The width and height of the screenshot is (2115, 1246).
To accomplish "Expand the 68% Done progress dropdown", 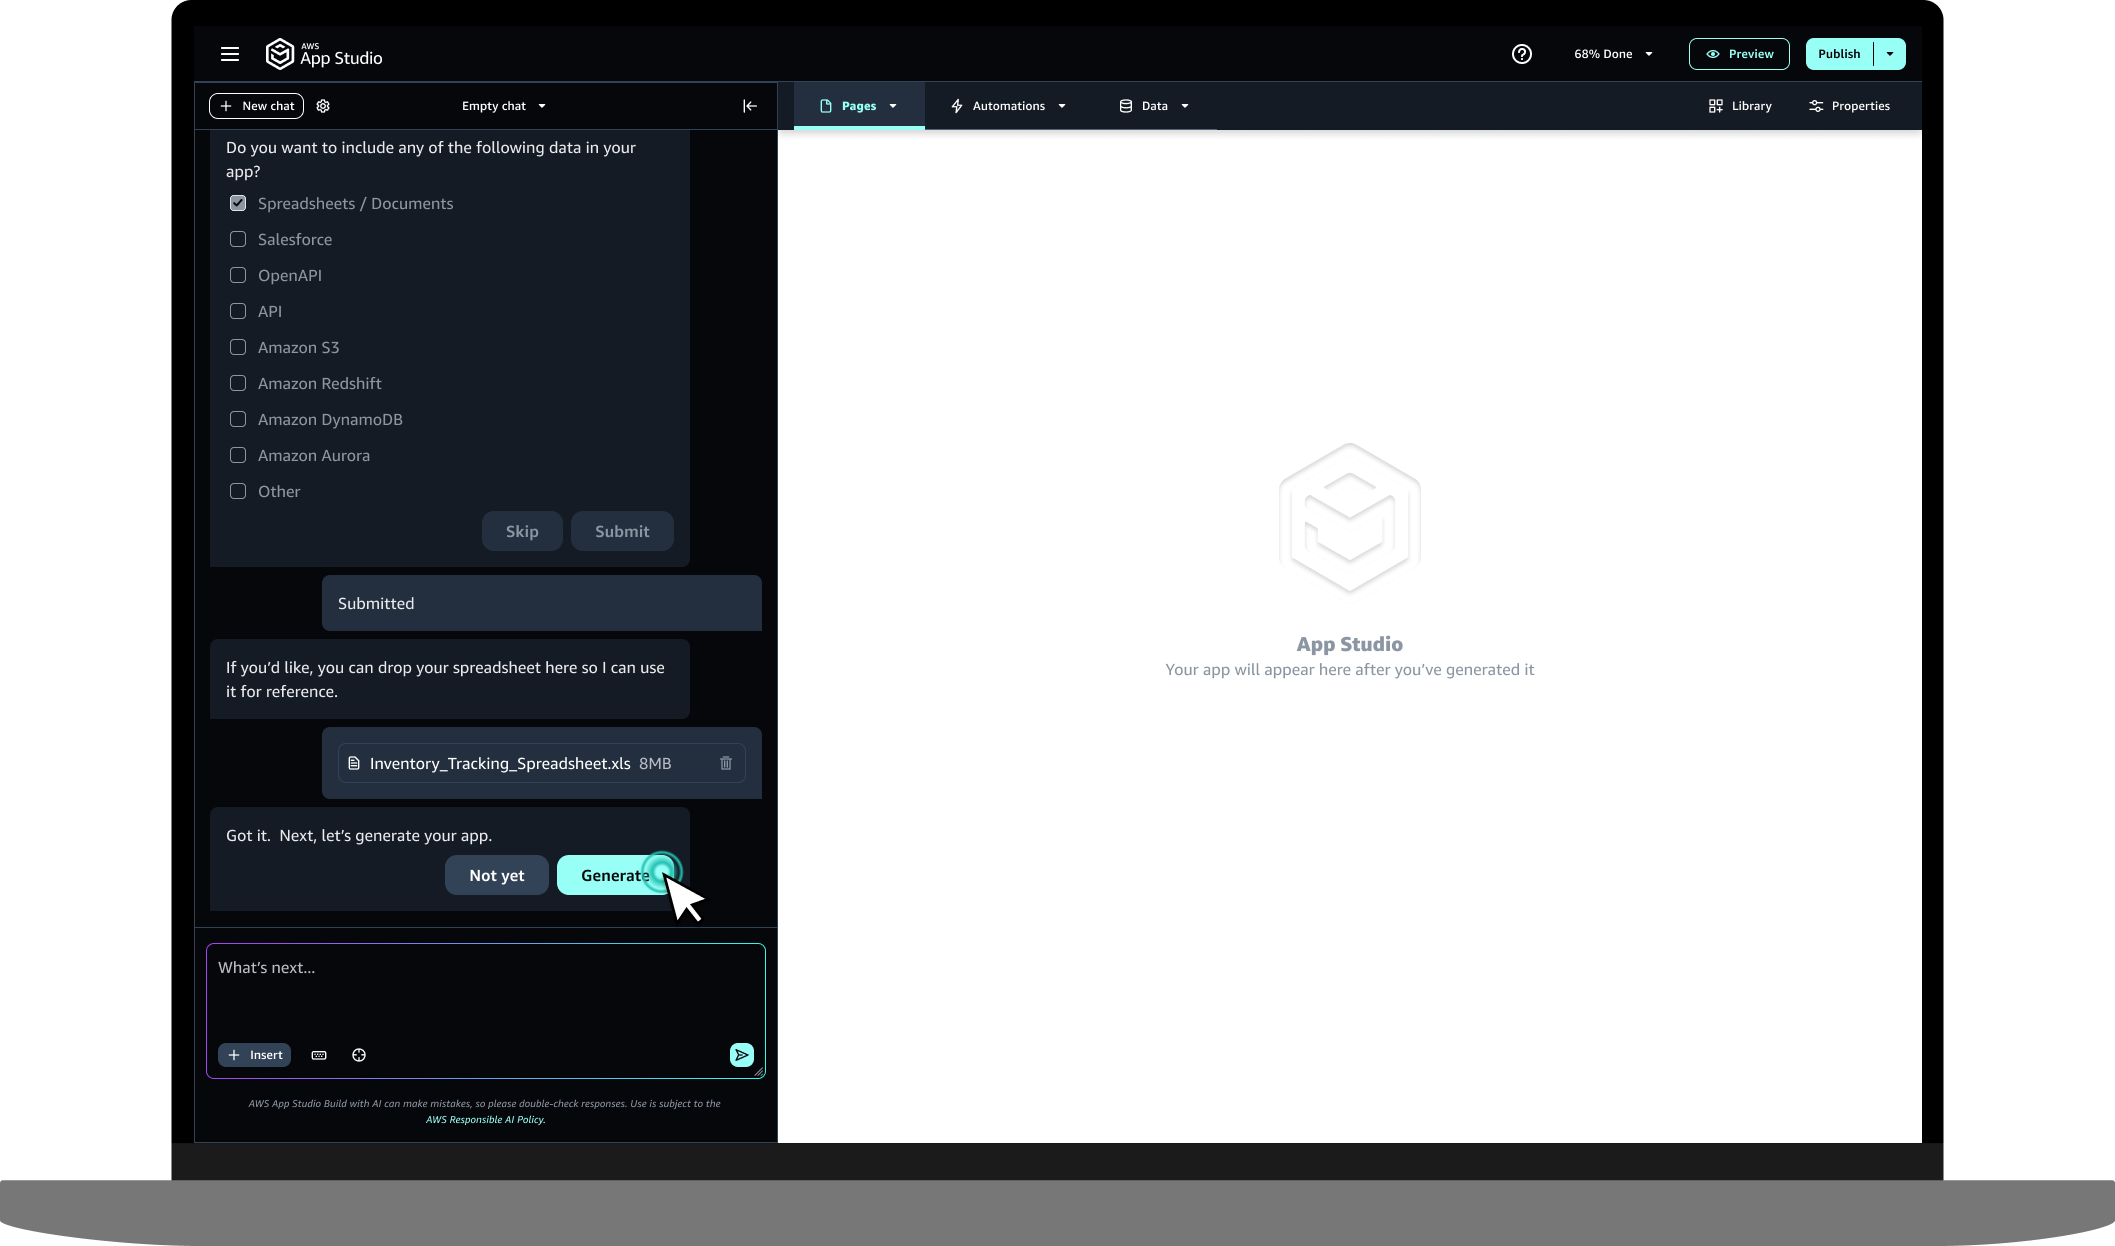I will point(1613,54).
